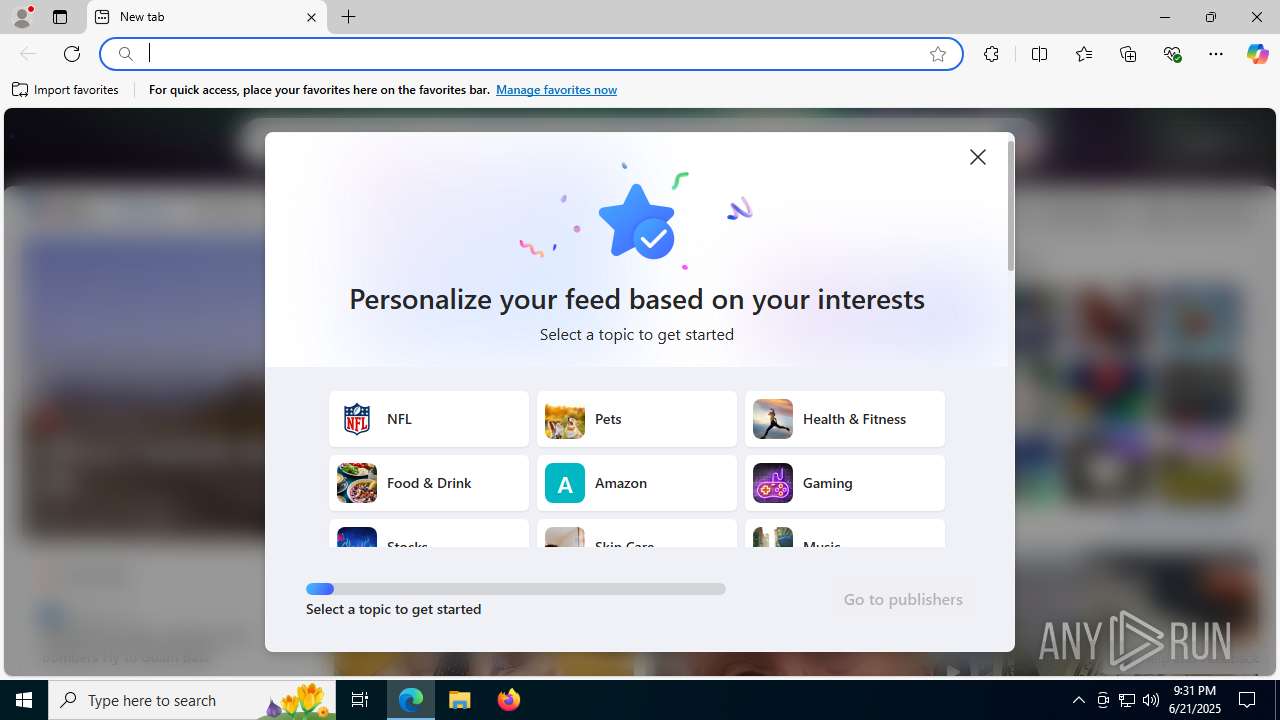The height and width of the screenshot is (720, 1280).
Task: Select the Pets topic
Action: click(x=637, y=419)
